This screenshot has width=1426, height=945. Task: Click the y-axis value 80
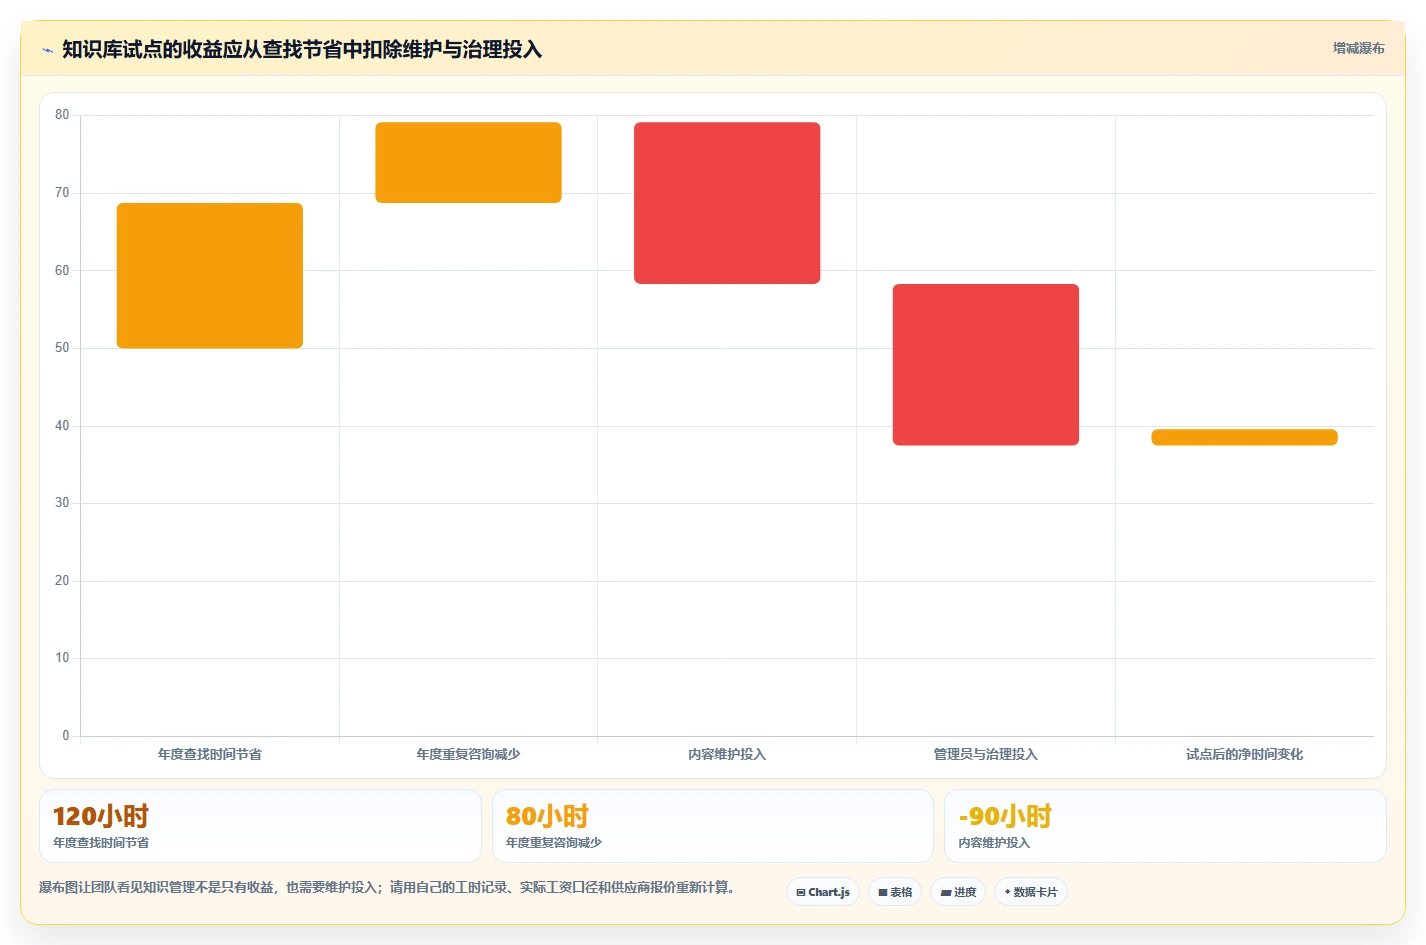coord(62,115)
